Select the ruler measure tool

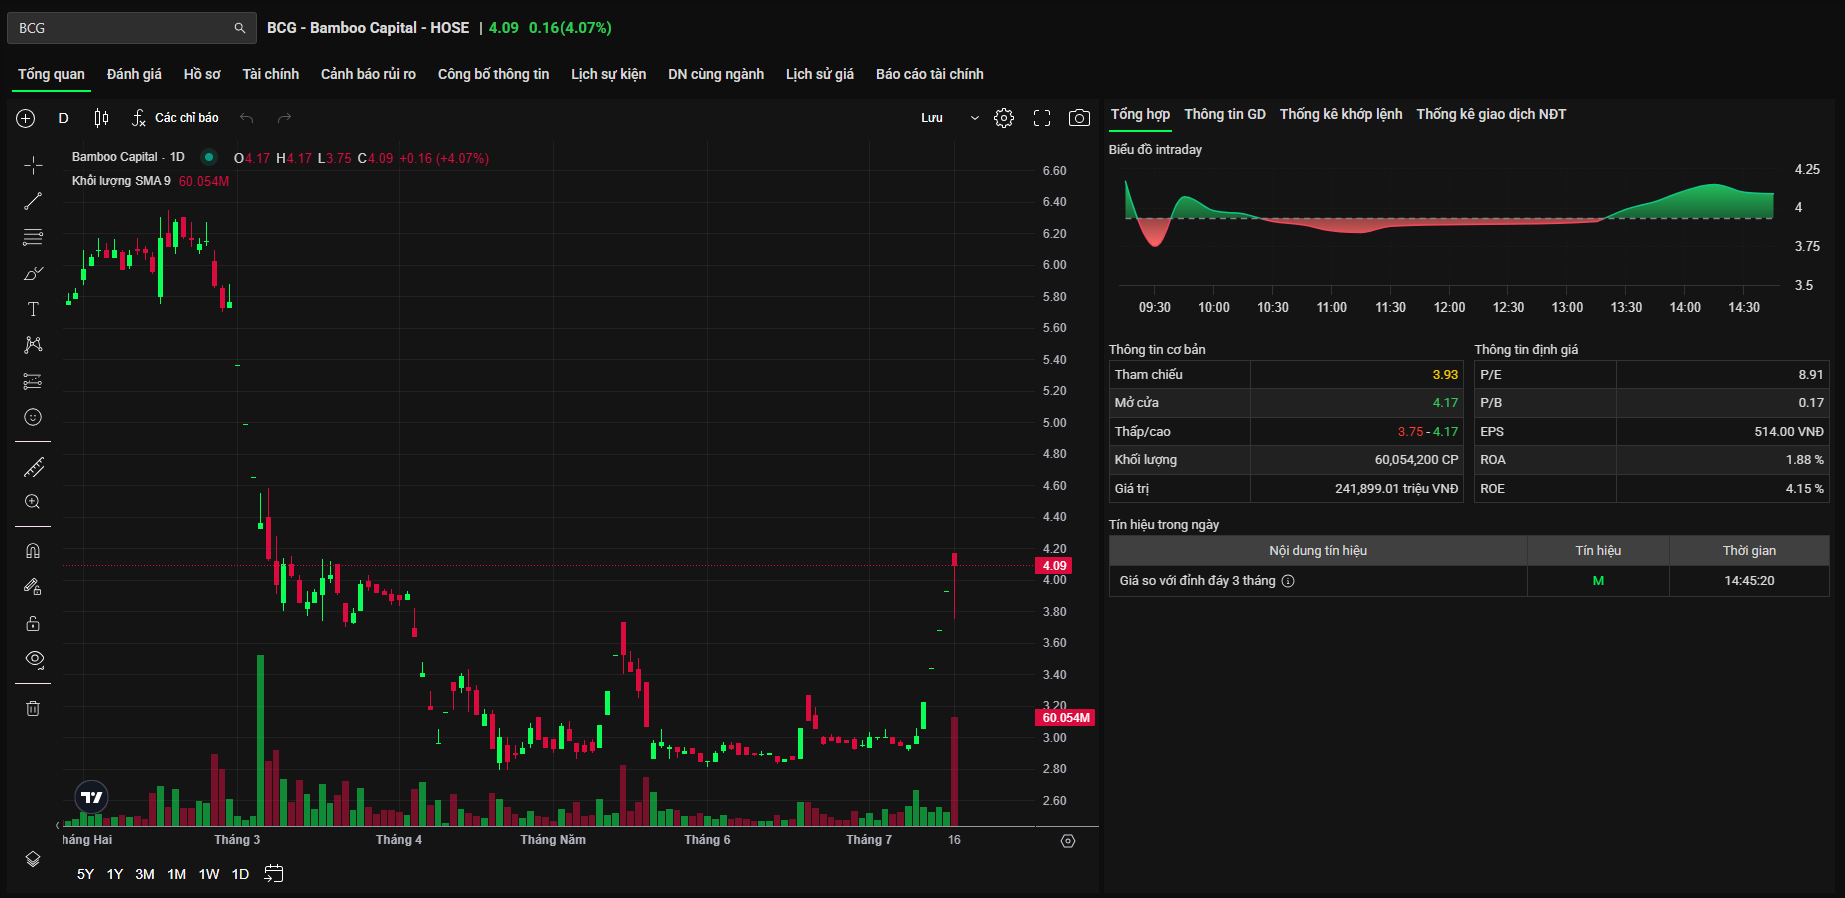coord(33,467)
